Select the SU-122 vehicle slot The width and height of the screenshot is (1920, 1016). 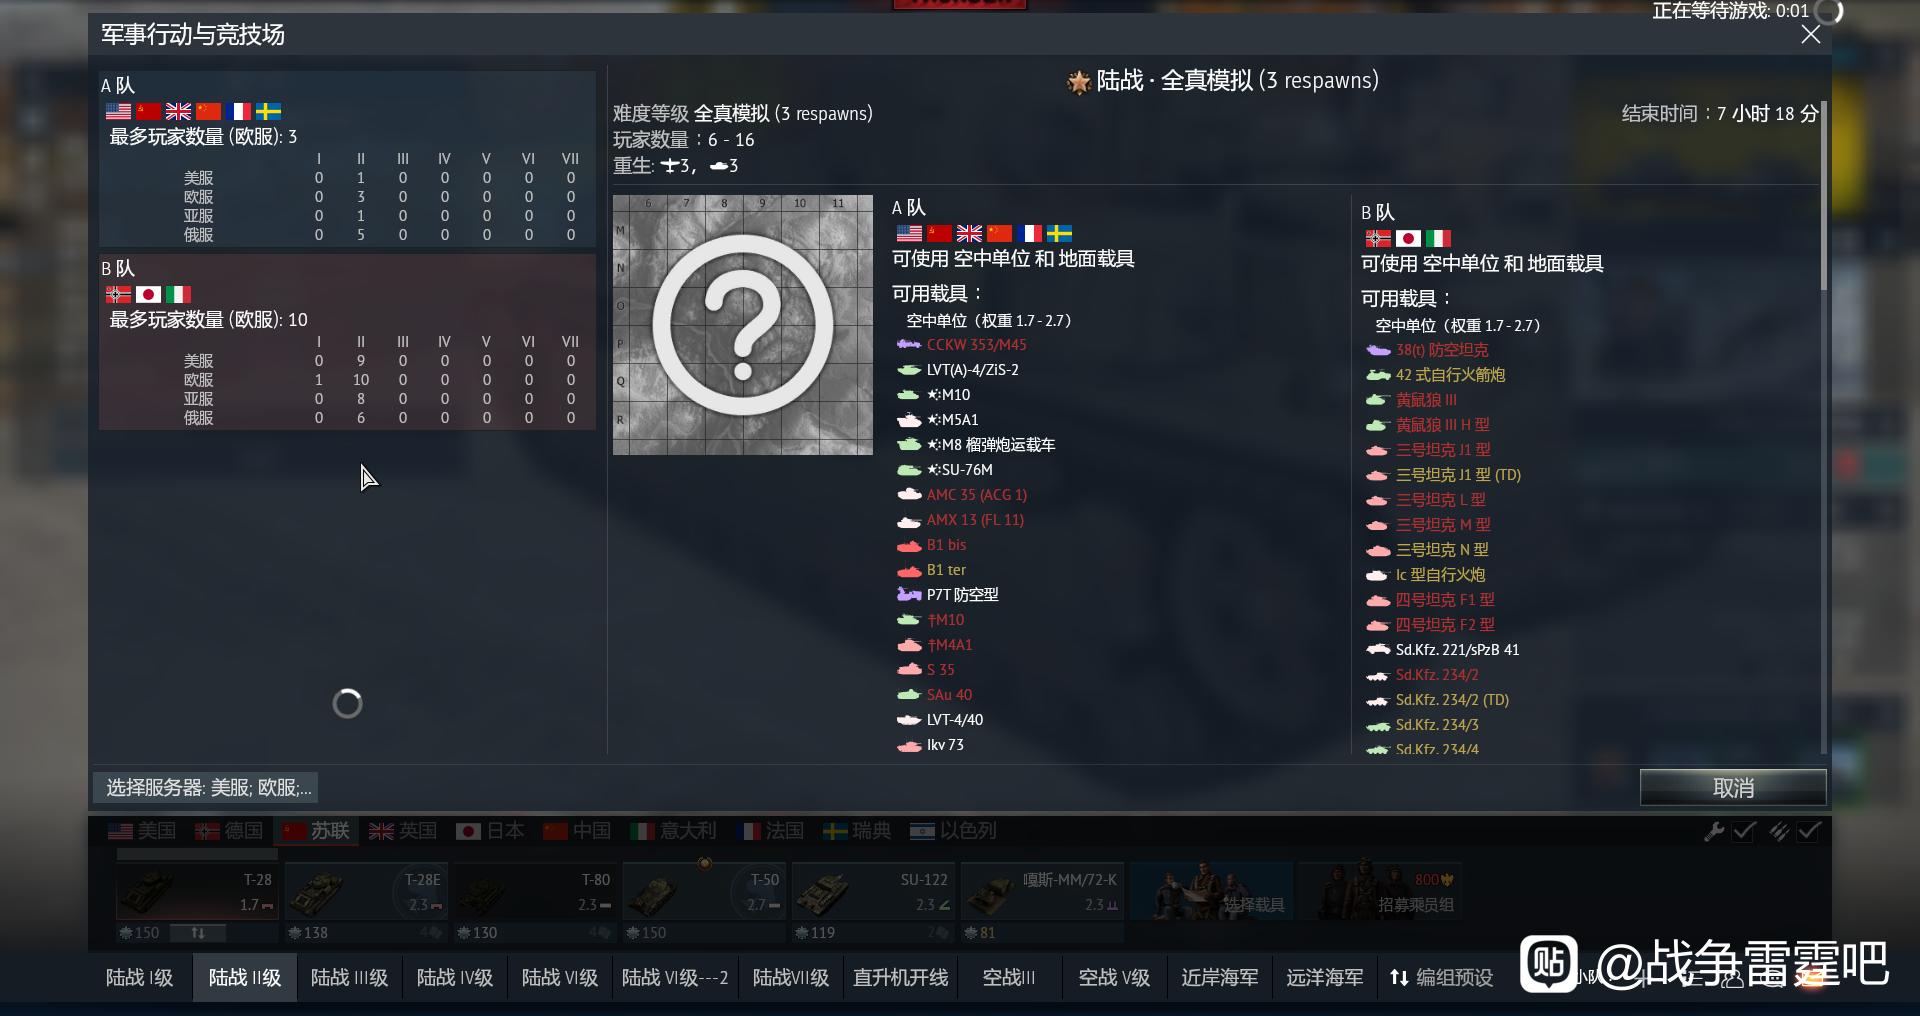coord(872,893)
